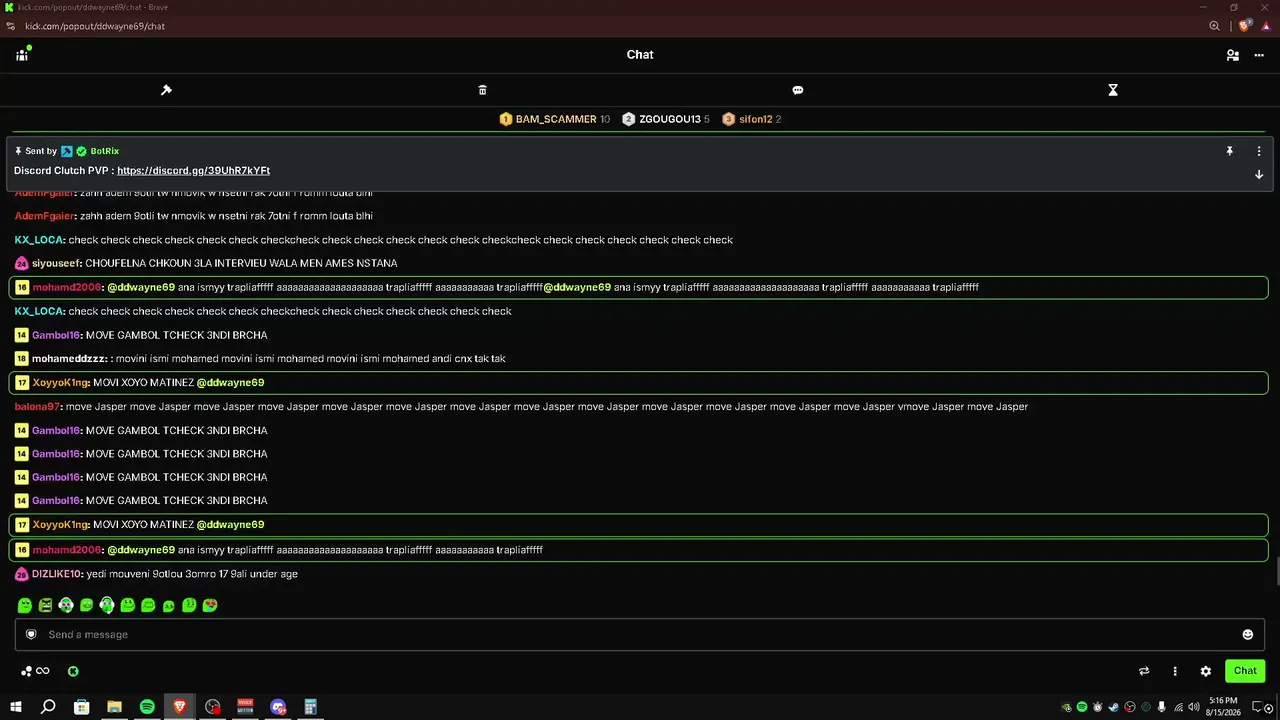
Task: Open Voicemeeter from taskbar
Action: [x=245, y=707]
